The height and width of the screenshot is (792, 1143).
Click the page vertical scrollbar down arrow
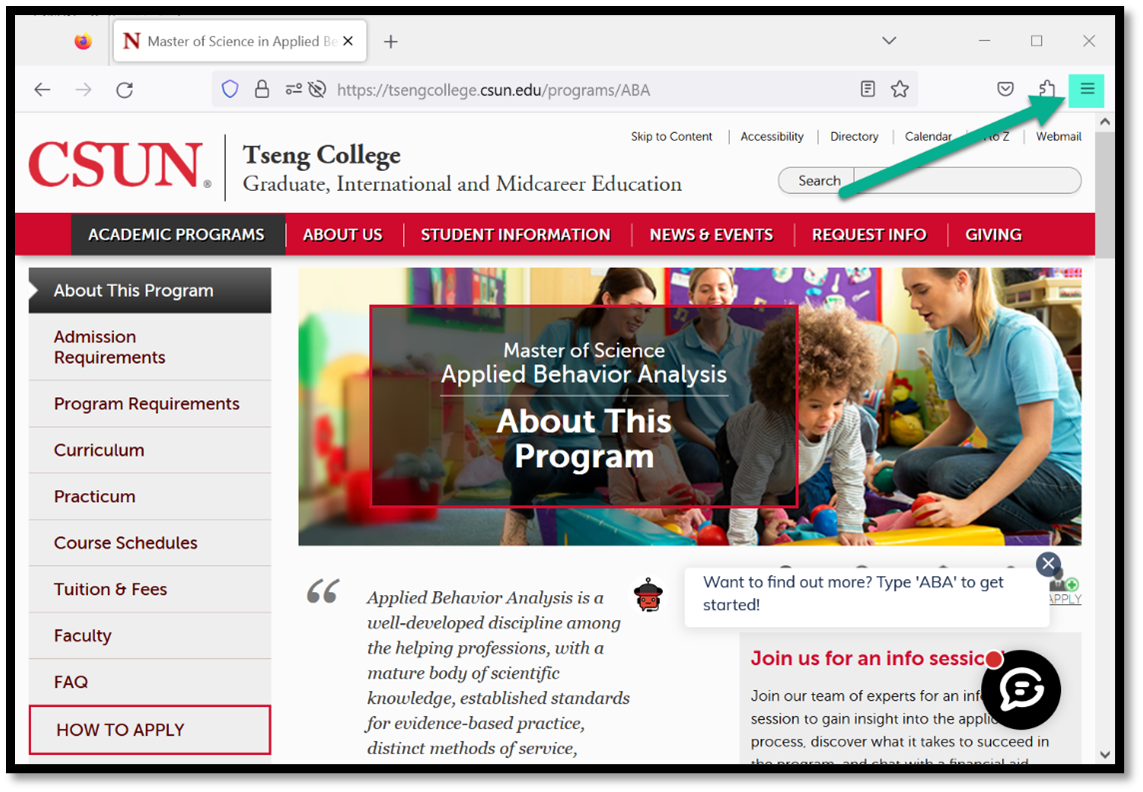1105,755
